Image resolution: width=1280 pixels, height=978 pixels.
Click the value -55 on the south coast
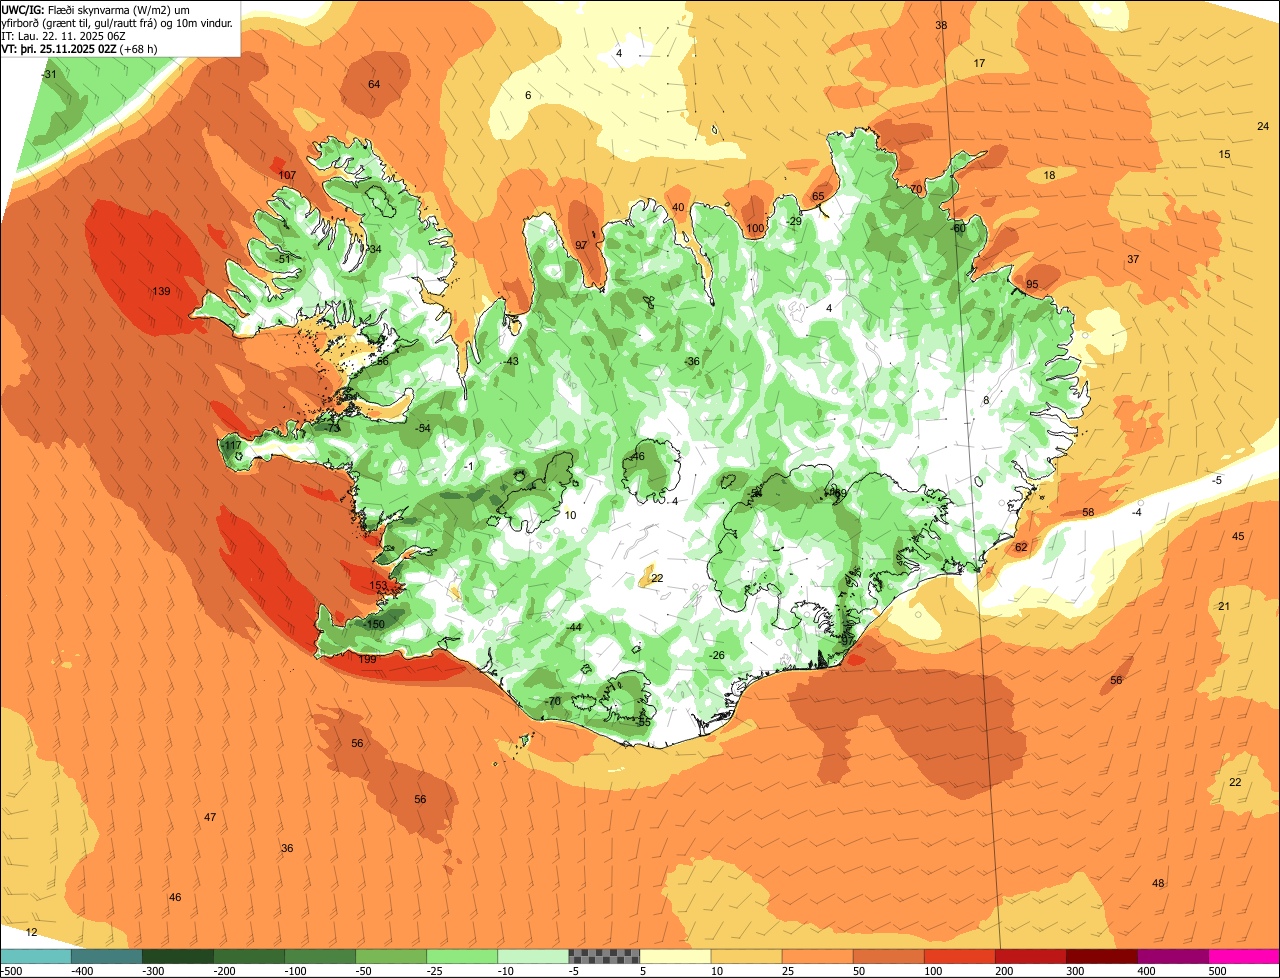click(x=643, y=722)
